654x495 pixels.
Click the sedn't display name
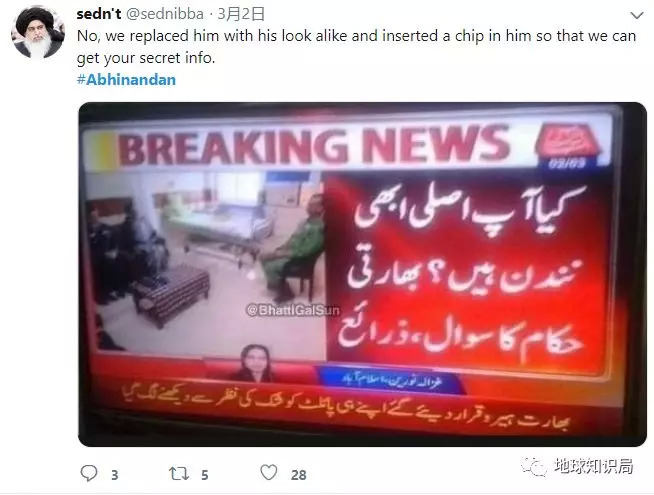tap(99, 14)
